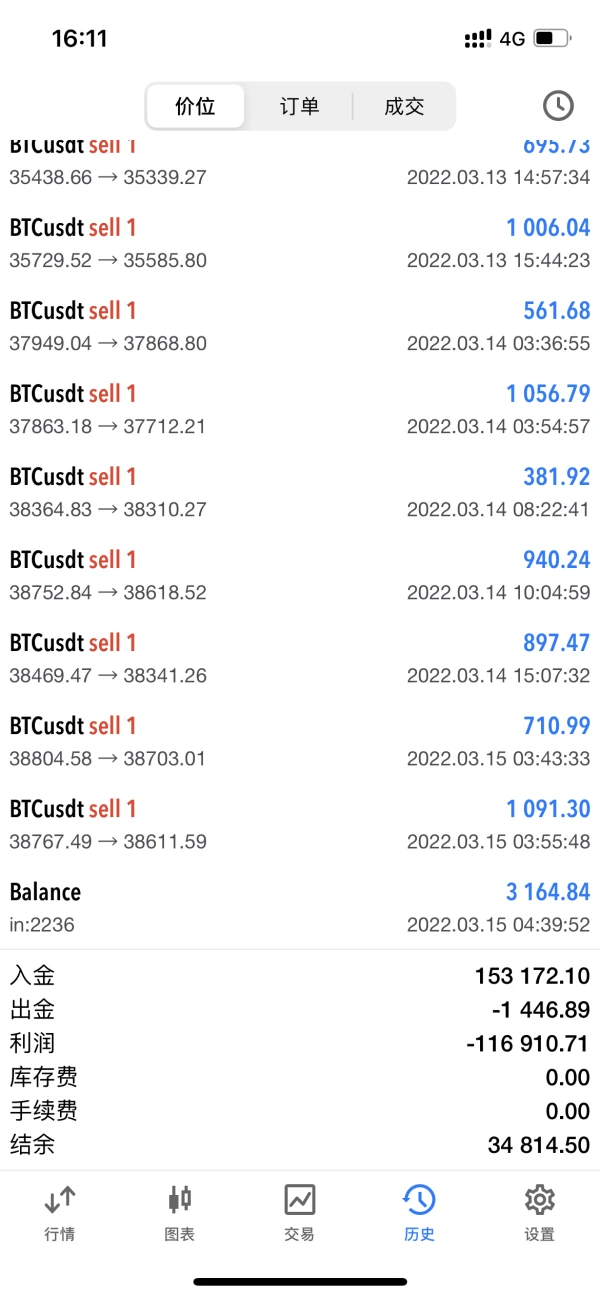The height and width of the screenshot is (1298, 600).
Task: Tap the cellular signal bars icon
Action: (x=478, y=39)
